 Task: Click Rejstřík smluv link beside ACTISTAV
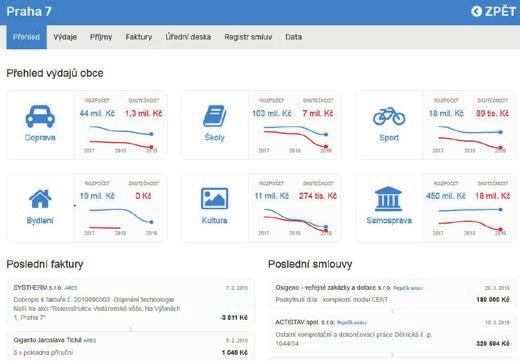coord(352,323)
